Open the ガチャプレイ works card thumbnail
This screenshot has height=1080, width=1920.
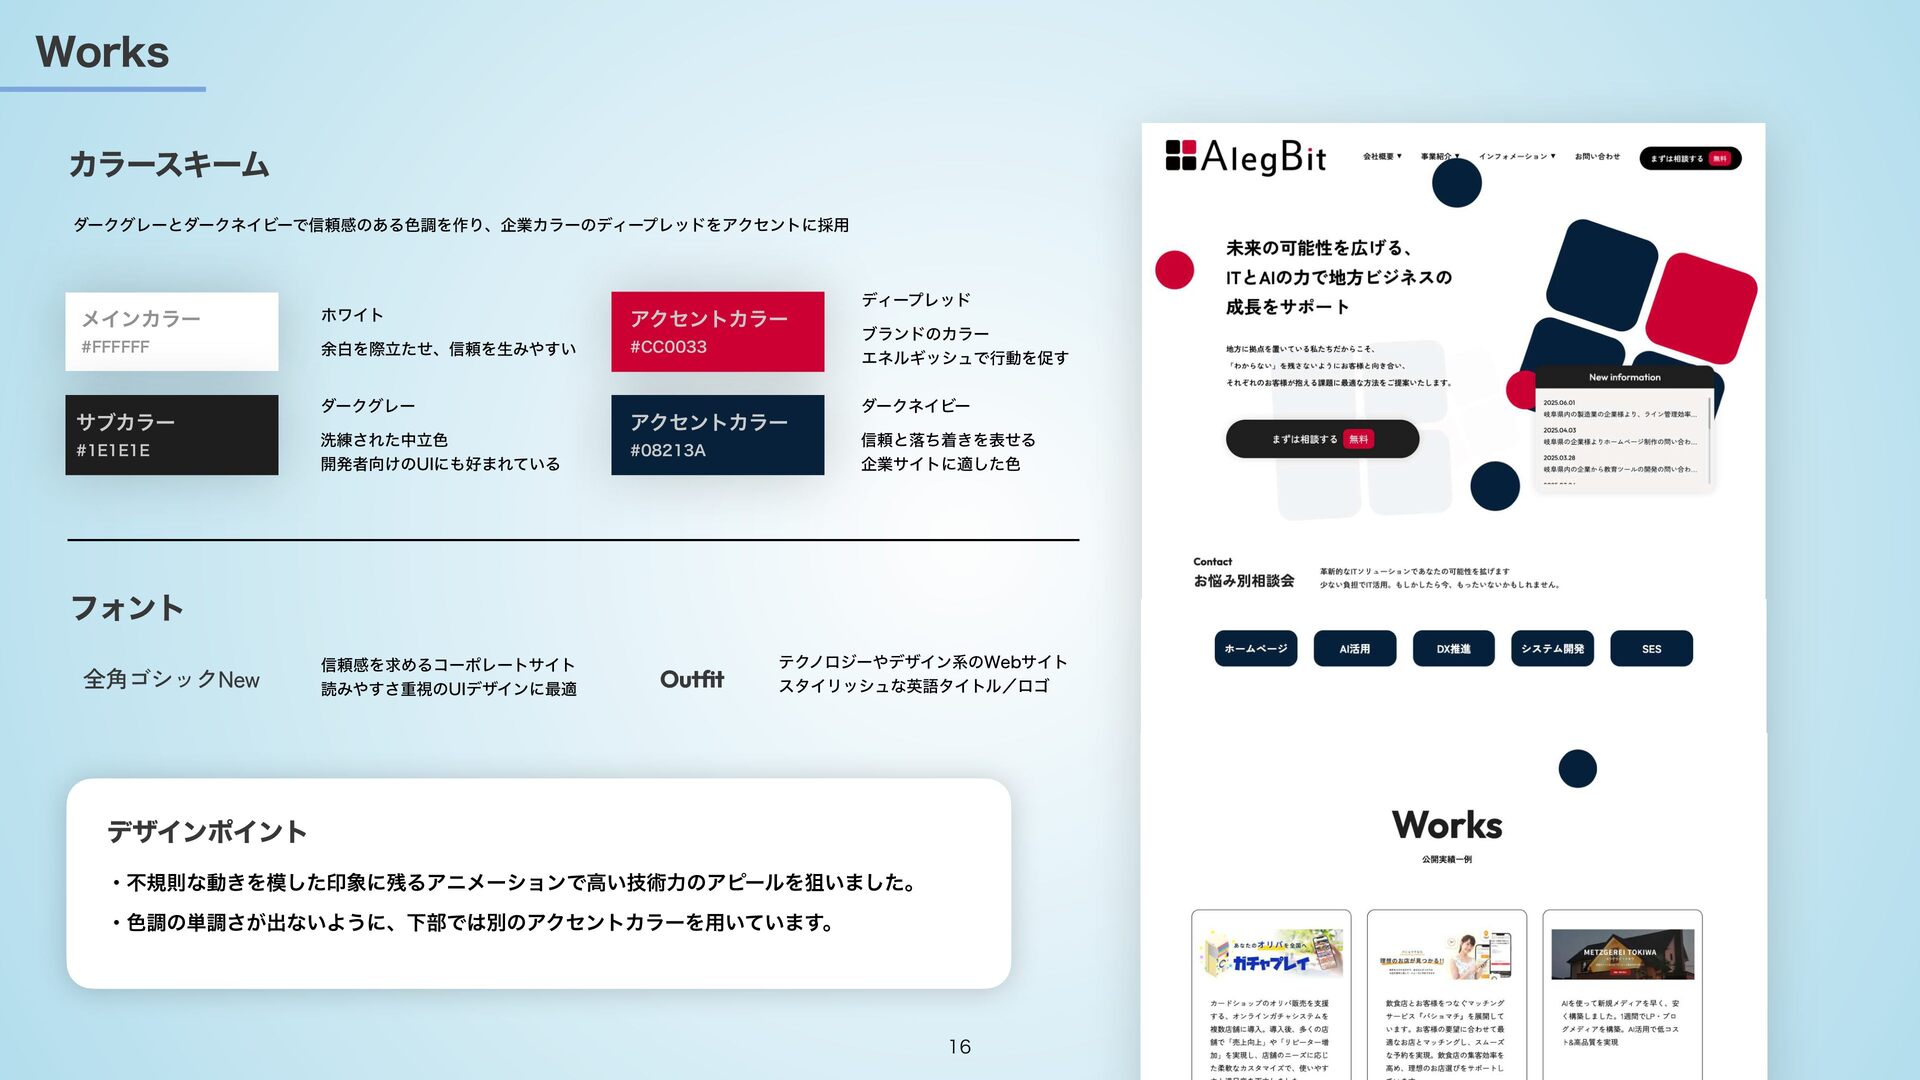pos(1271,953)
